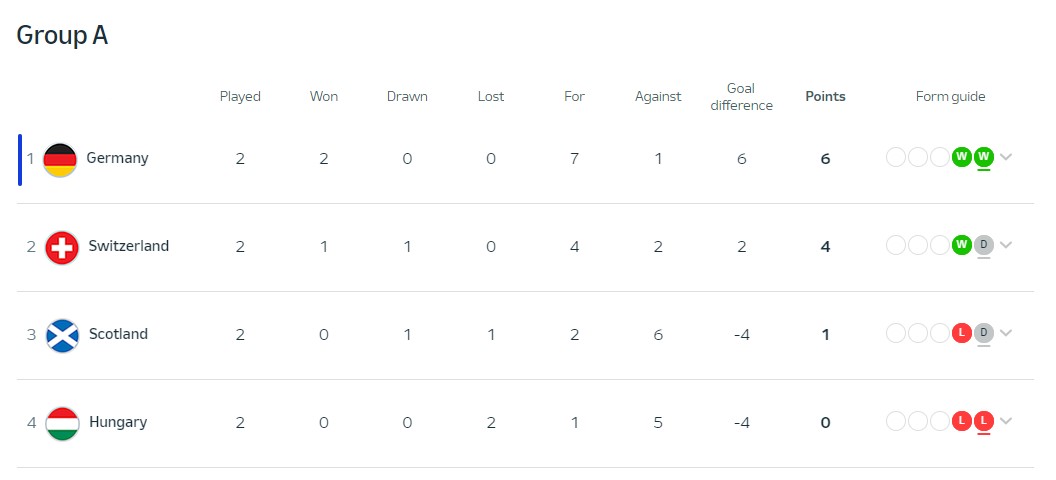This screenshot has width=1056, height=480.
Task: Select Scotland's red L form badge
Action: point(962,333)
